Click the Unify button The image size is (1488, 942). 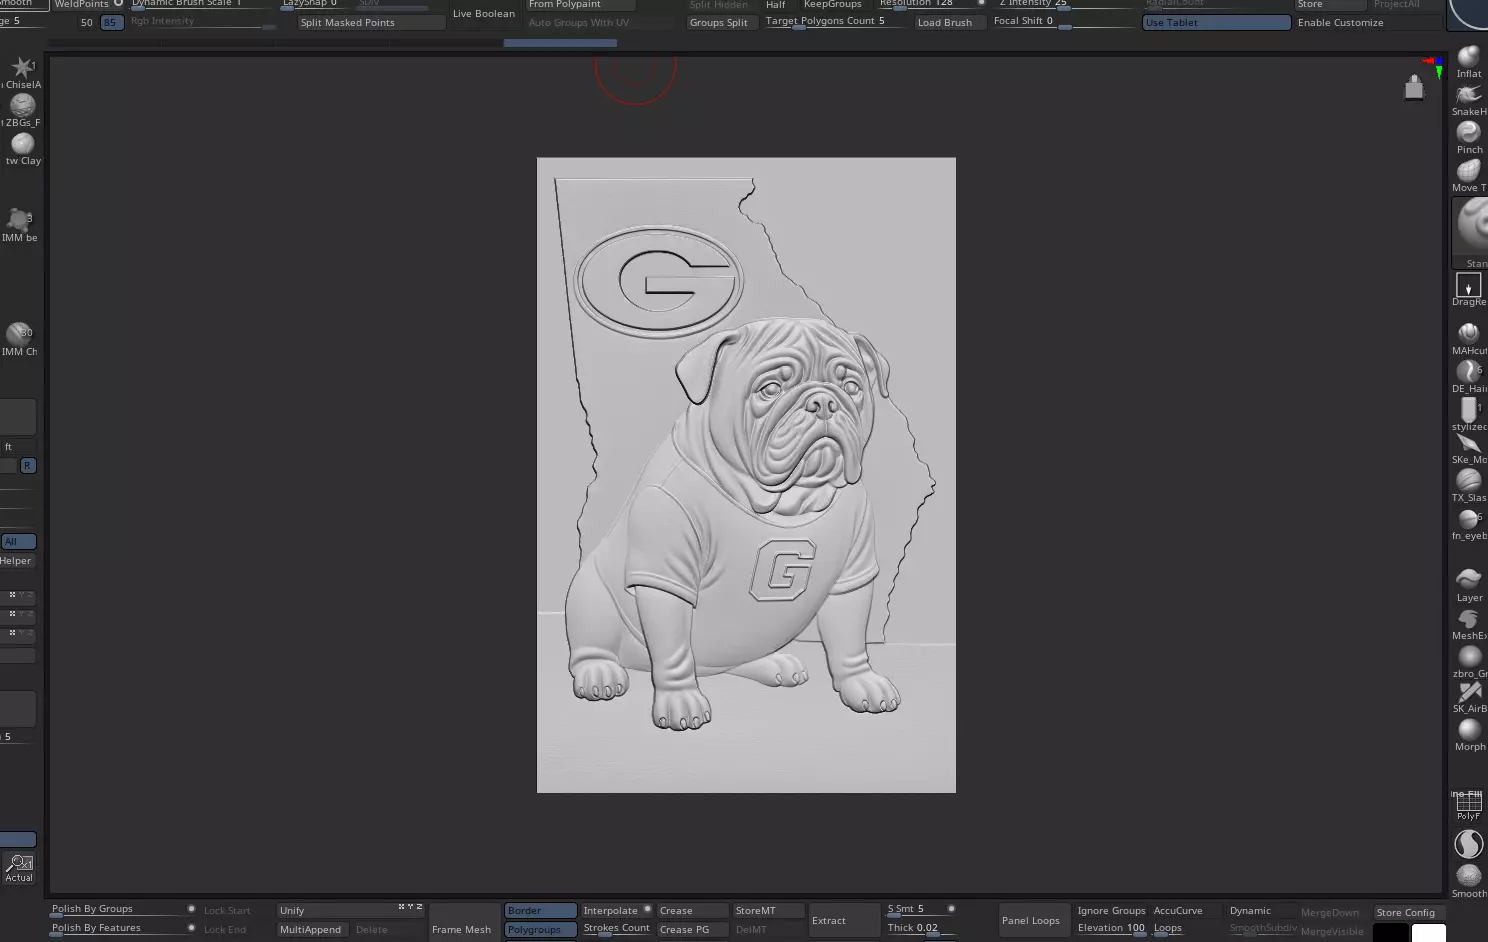click(350, 911)
